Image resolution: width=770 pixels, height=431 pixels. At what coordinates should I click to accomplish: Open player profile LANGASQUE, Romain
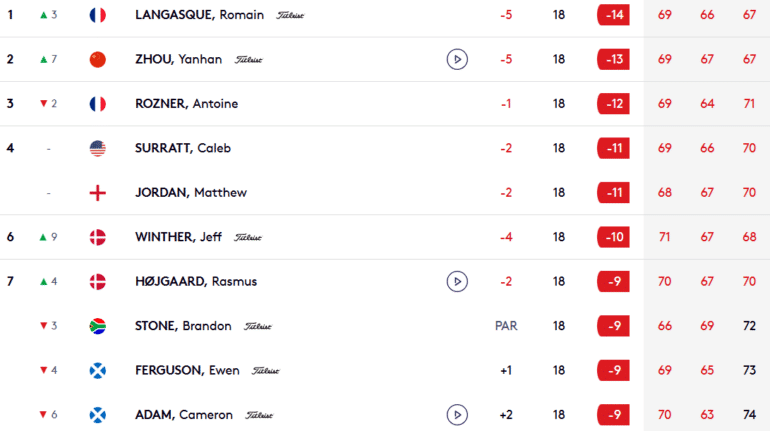click(x=199, y=15)
